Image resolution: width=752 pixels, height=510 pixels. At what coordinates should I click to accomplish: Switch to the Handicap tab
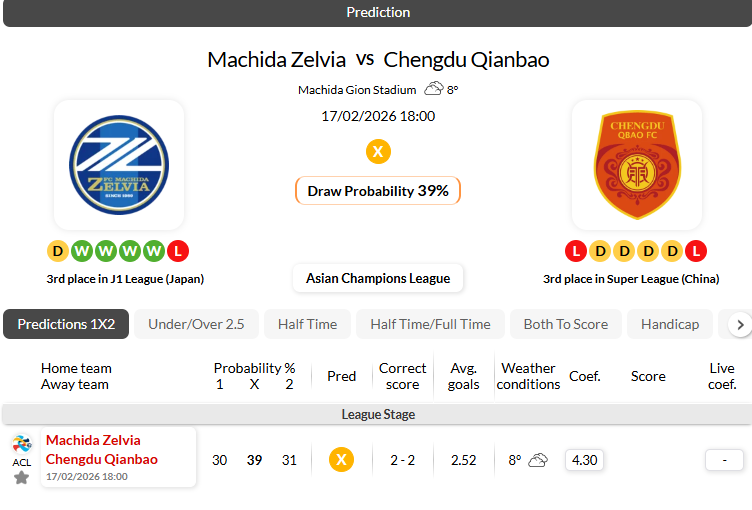669,324
